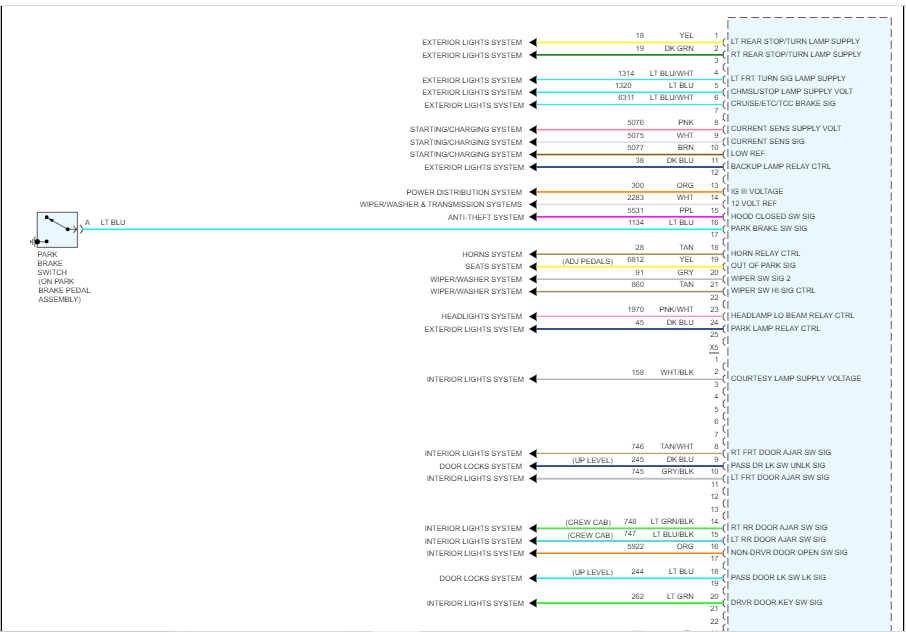Select circuit number 2283
Viewport: 906px width, 632px height.
(635, 198)
